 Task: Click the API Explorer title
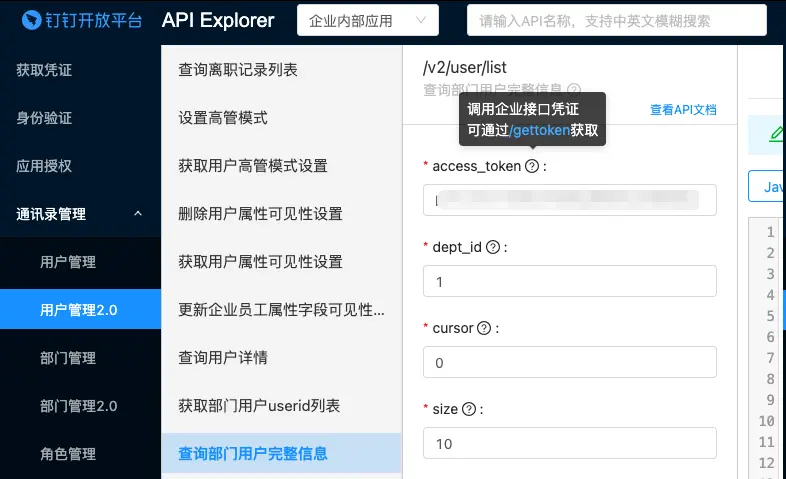tap(218, 21)
